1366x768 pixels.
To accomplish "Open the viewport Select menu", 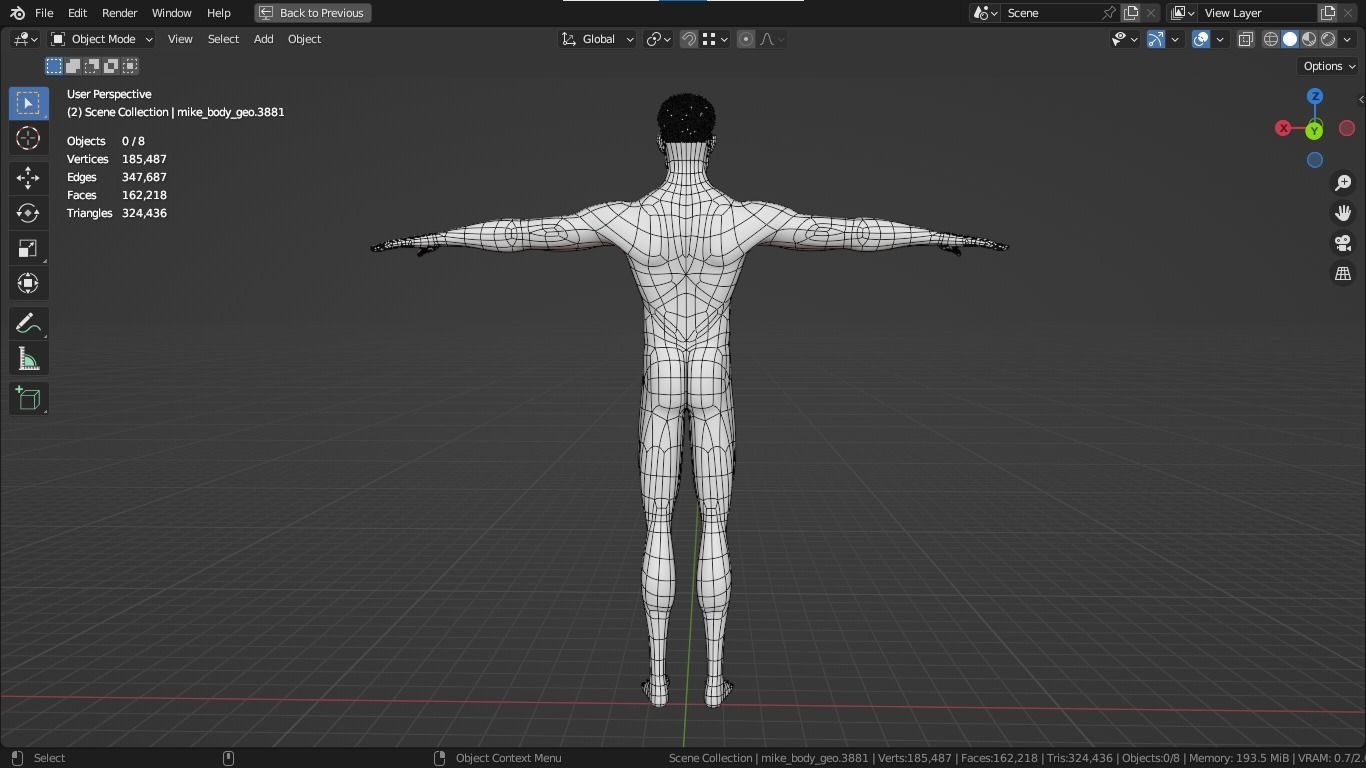I will click(223, 39).
